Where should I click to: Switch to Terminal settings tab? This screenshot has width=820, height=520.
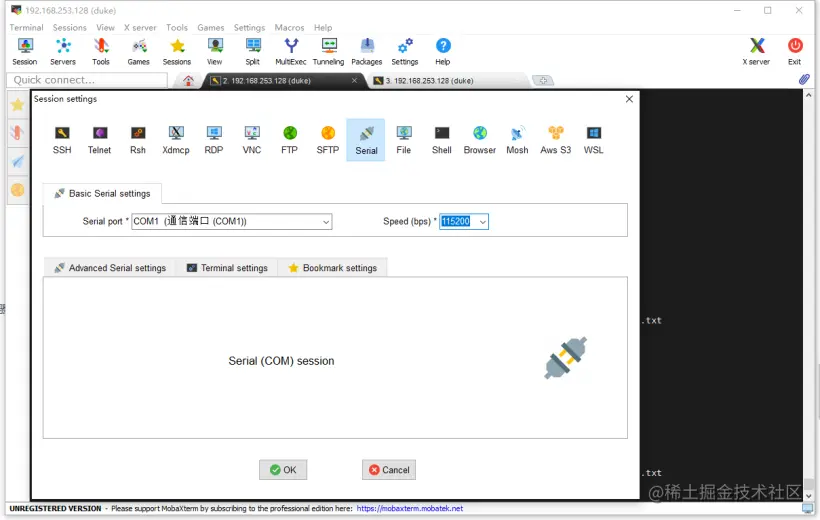tap(227, 268)
